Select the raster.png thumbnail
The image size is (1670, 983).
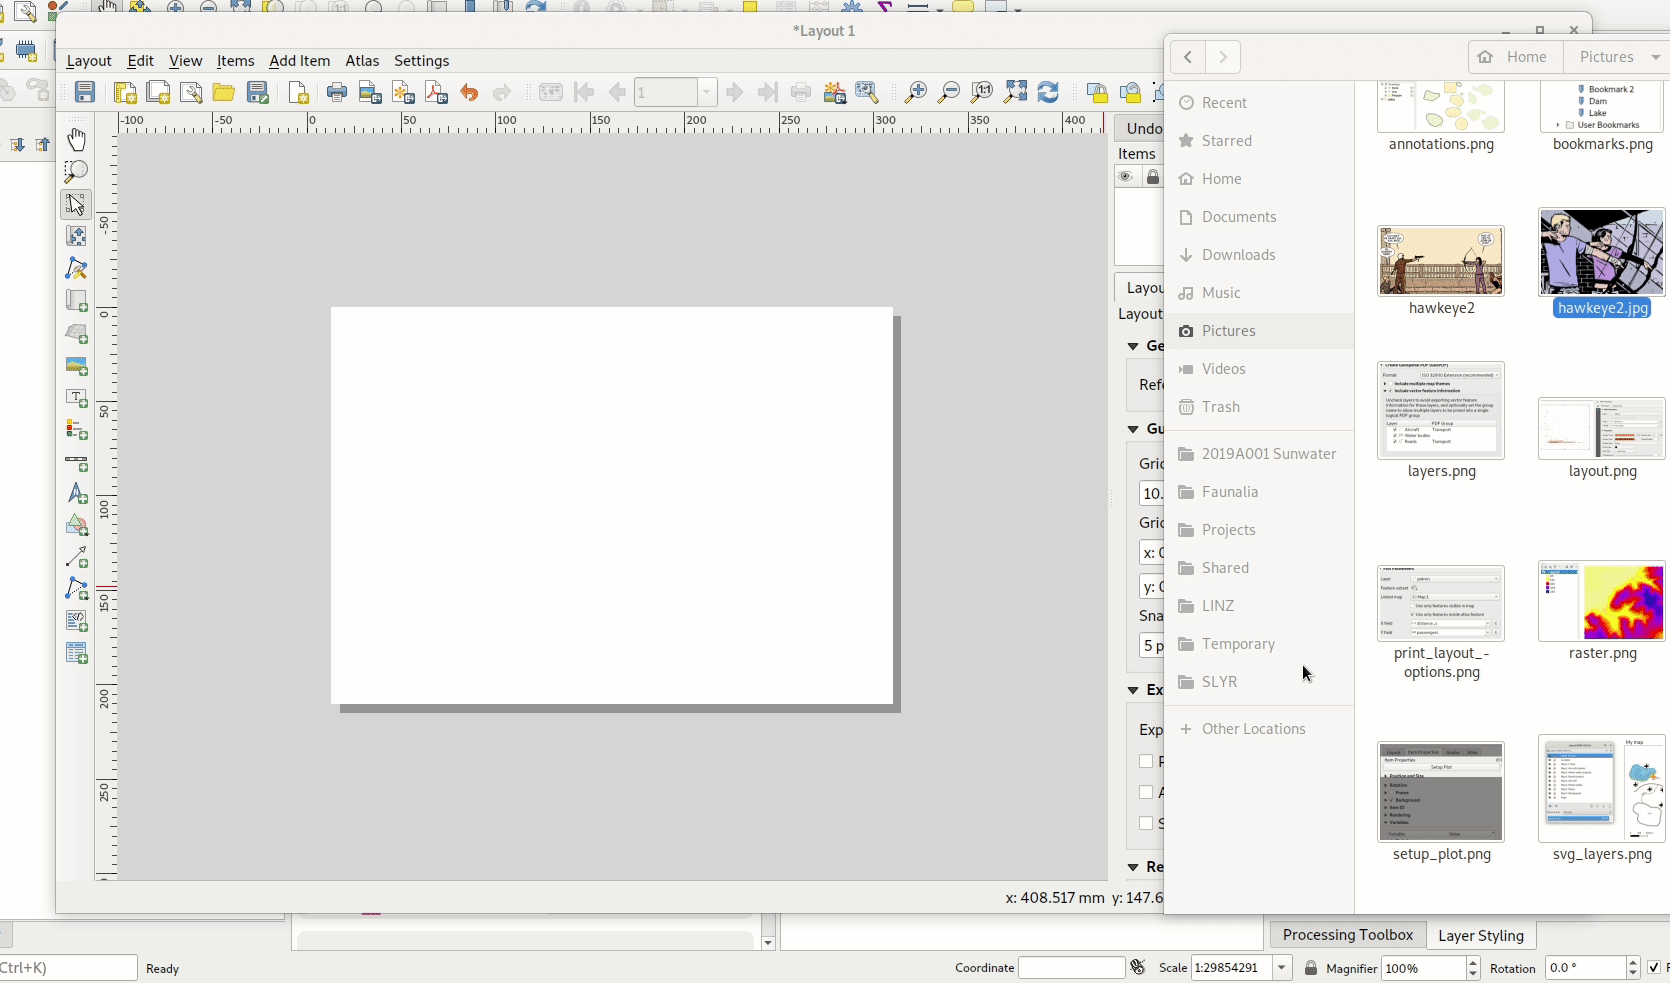[1602, 603]
